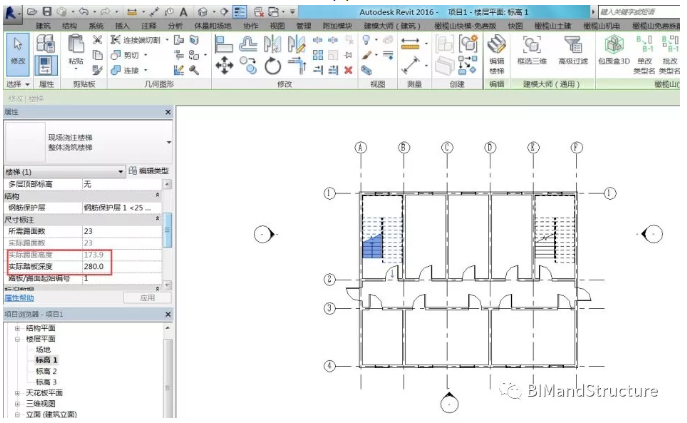Open the 建筑 ribbon tab
The height and width of the screenshot is (423, 687).
(43, 26)
